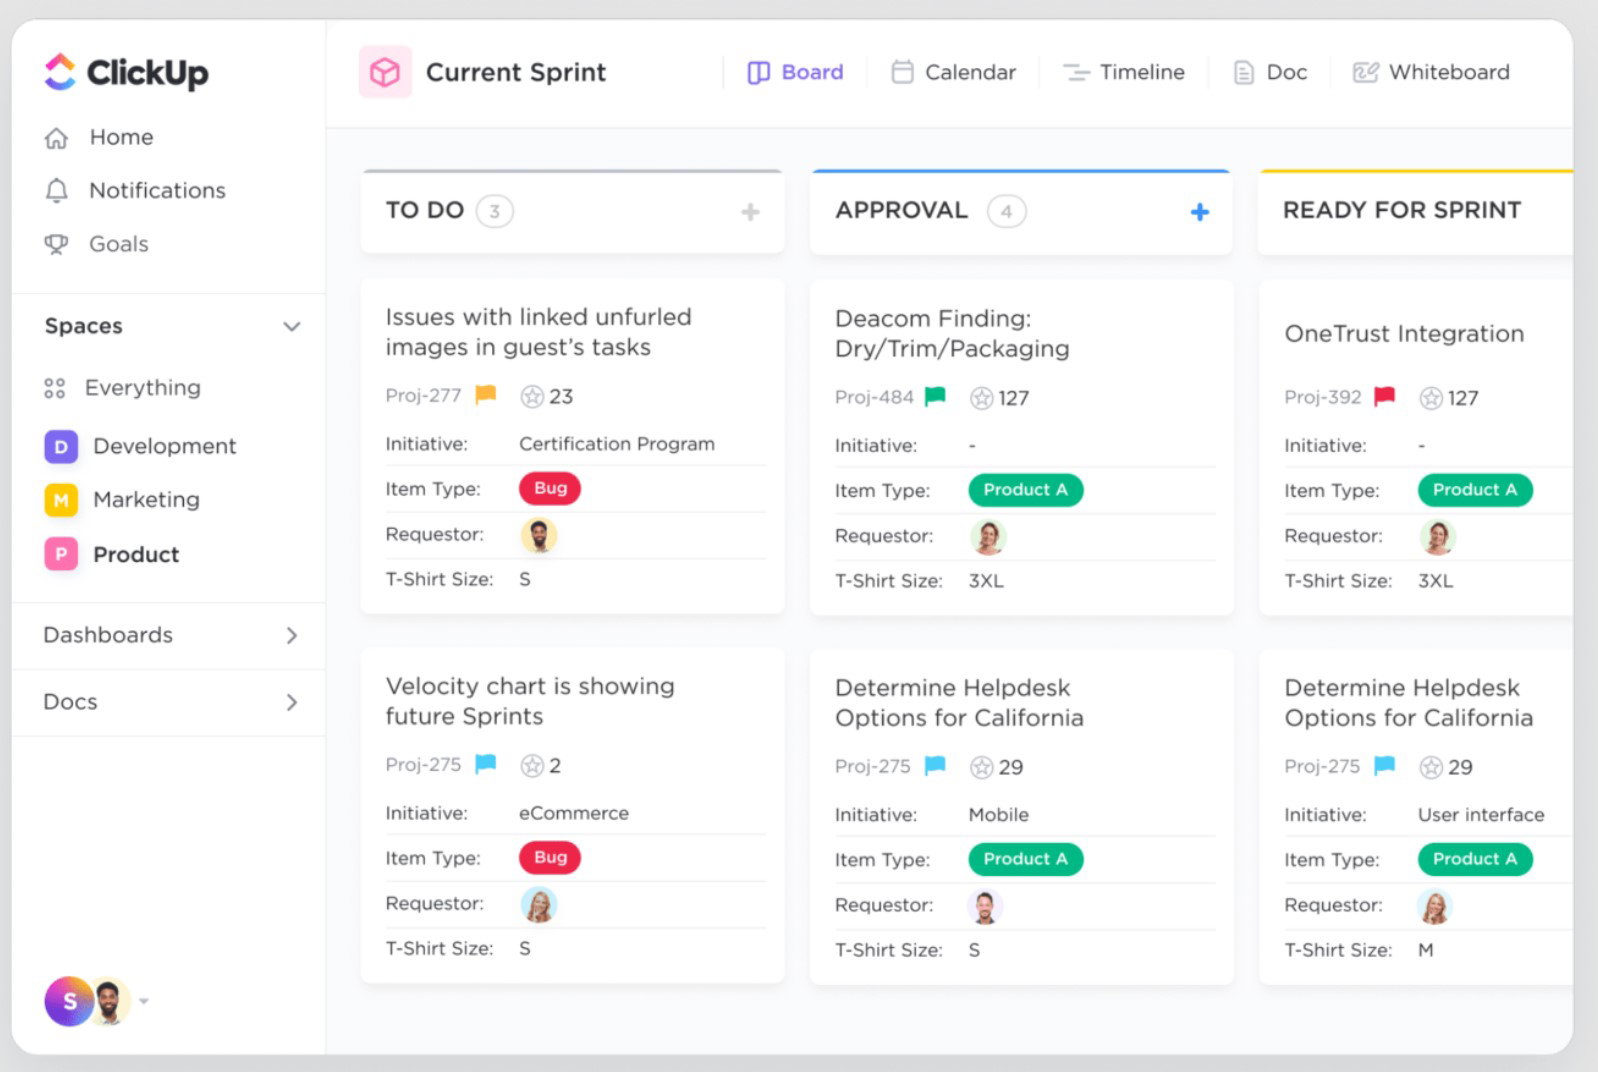
Task: Click the Proj-277 task ID
Action: click(423, 396)
